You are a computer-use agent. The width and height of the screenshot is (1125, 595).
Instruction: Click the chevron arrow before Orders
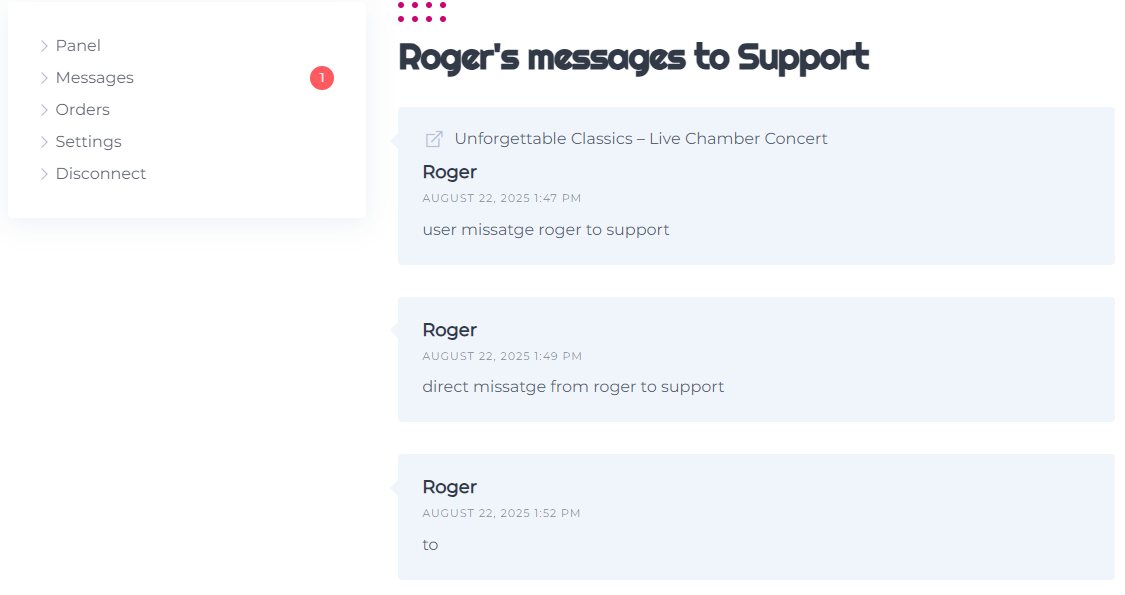click(44, 110)
